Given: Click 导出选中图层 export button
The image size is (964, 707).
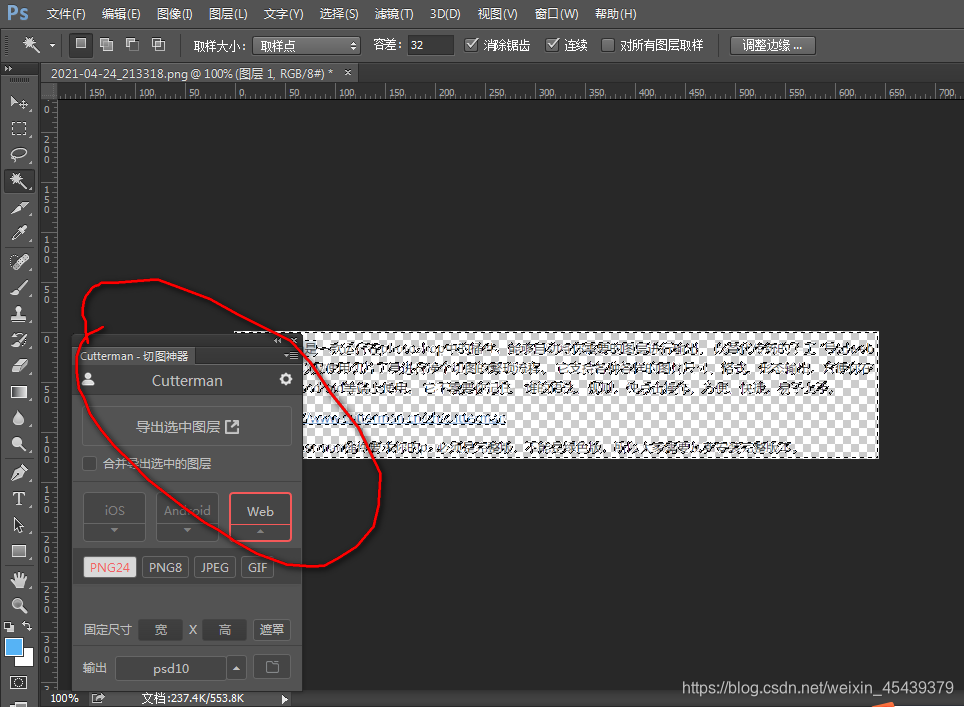Looking at the screenshot, I should pos(187,426).
